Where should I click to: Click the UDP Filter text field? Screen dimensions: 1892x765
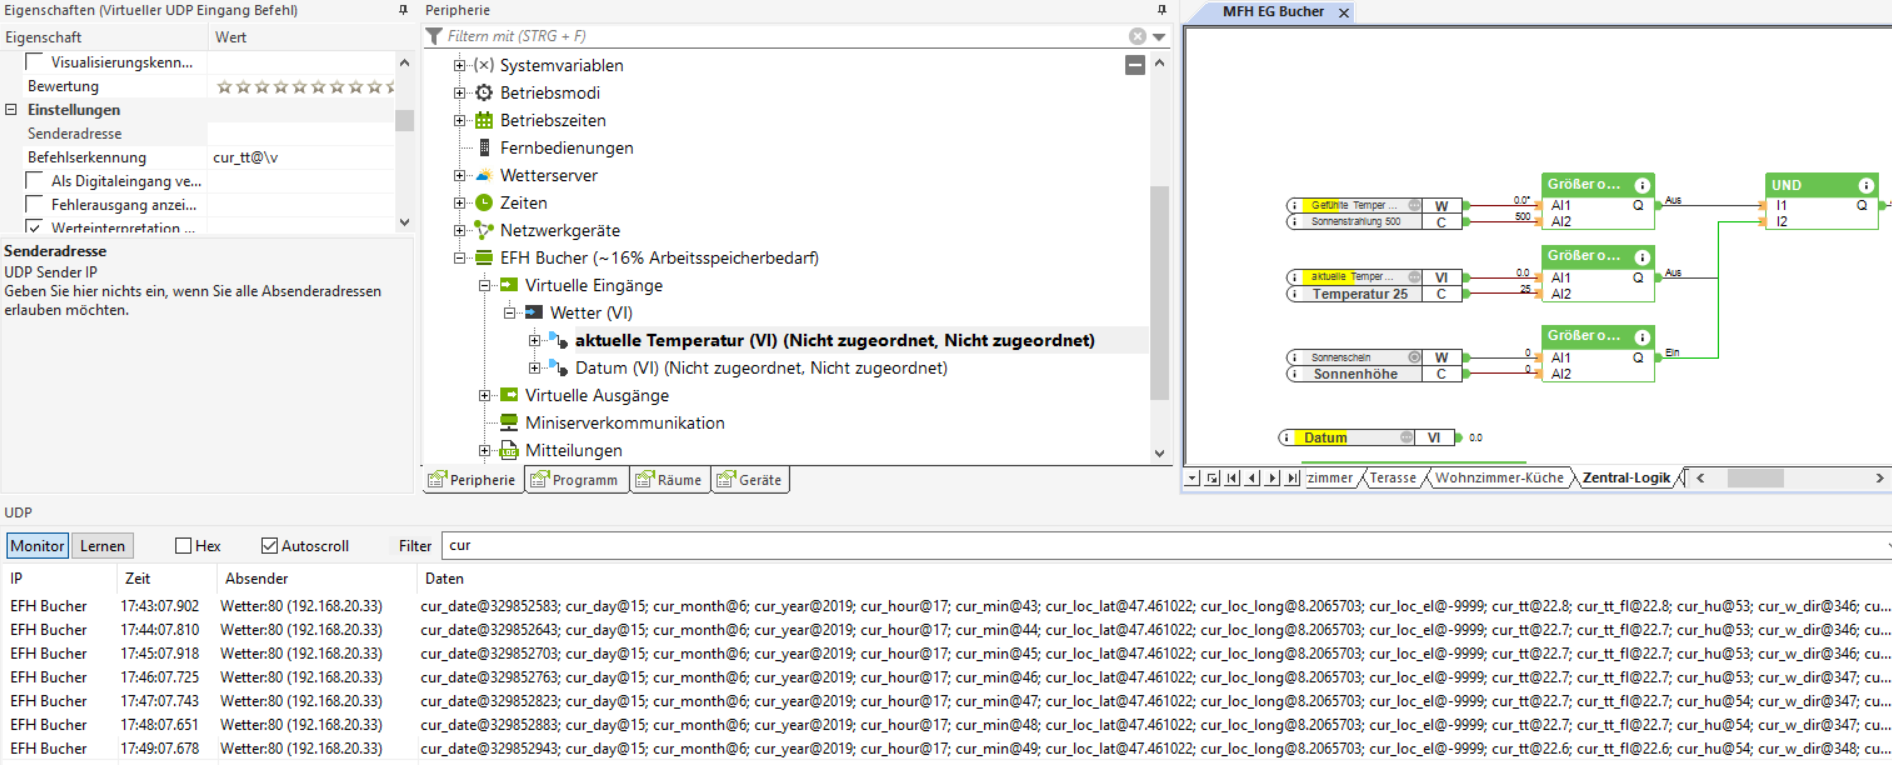tap(1166, 546)
